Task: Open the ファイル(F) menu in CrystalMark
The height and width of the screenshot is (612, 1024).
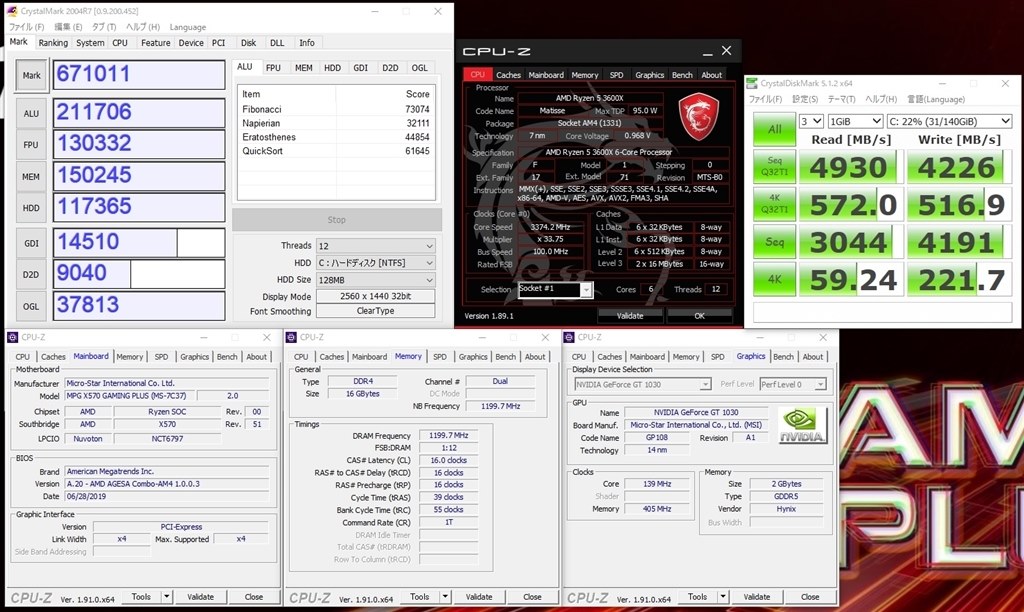Action: (x=26, y=27)
